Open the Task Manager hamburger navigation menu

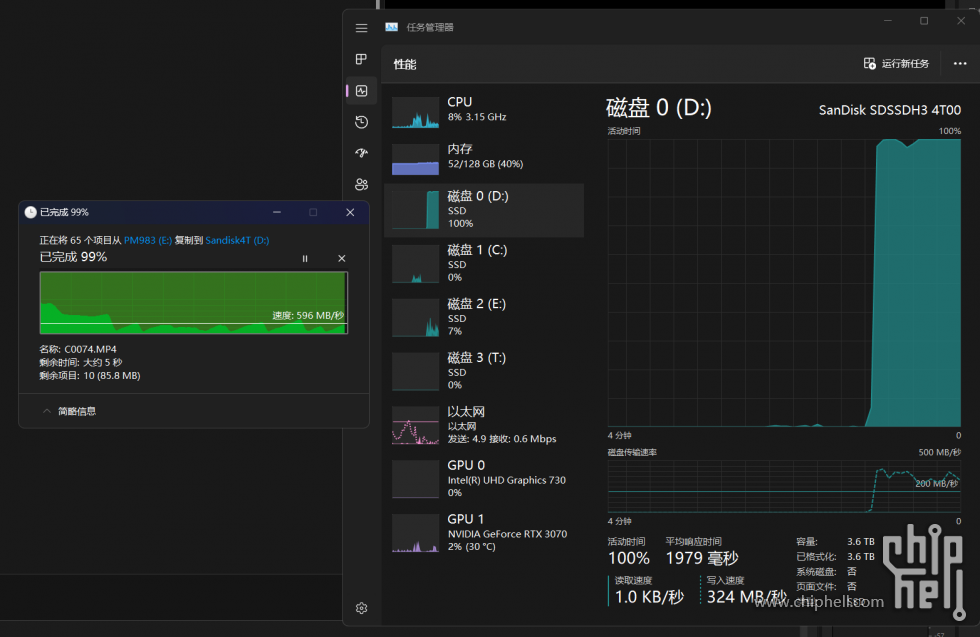[x=361, y=28]
